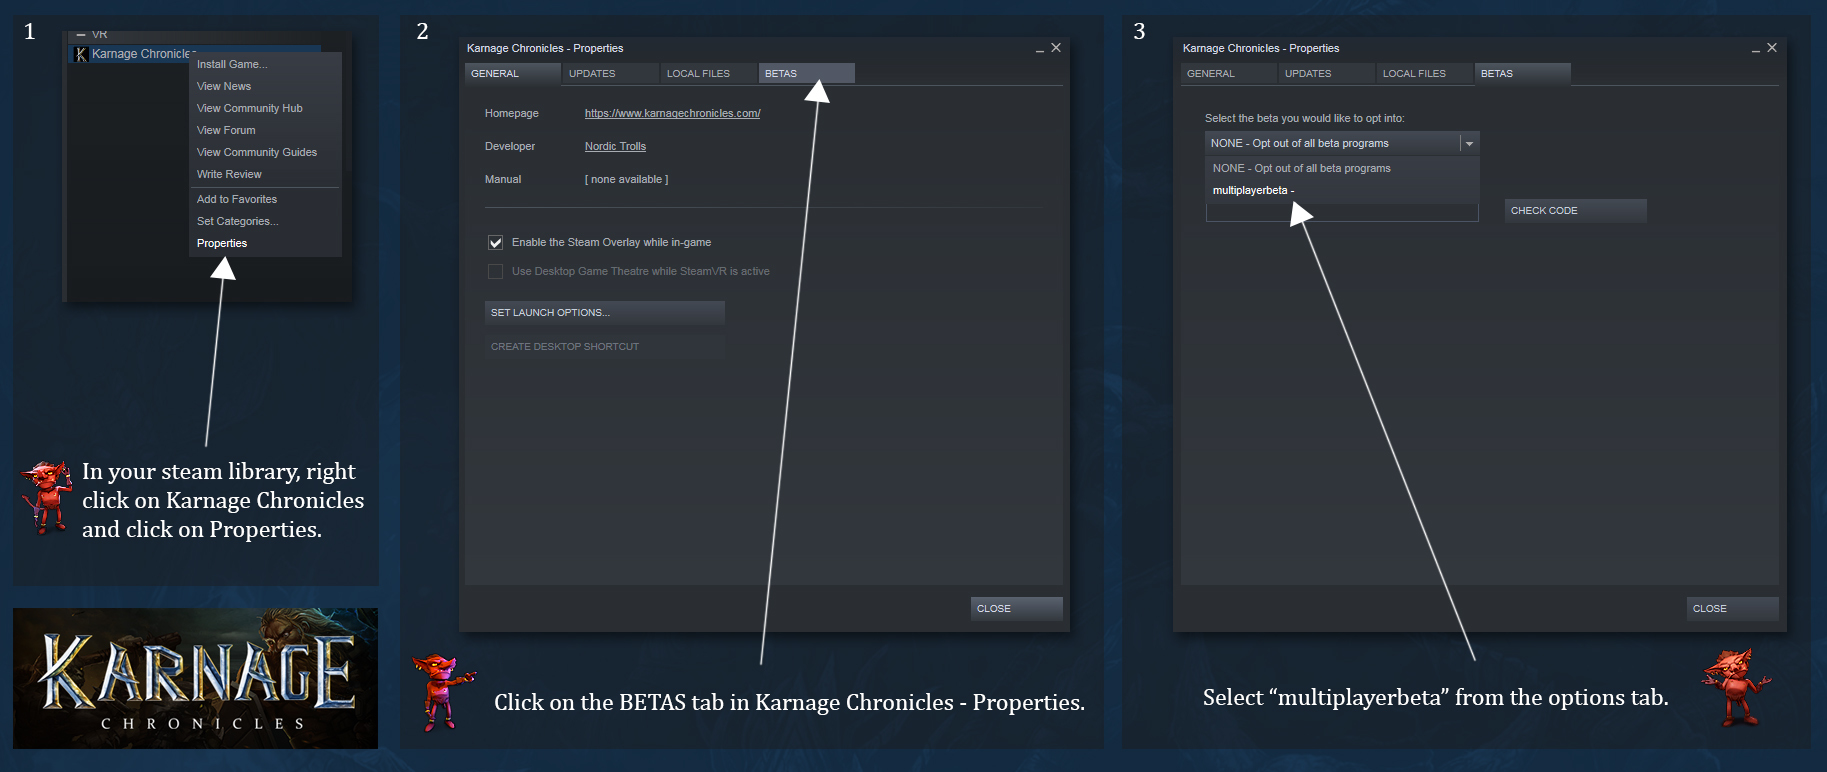Close the step 2 Properties window with X

click(1056, 48)
